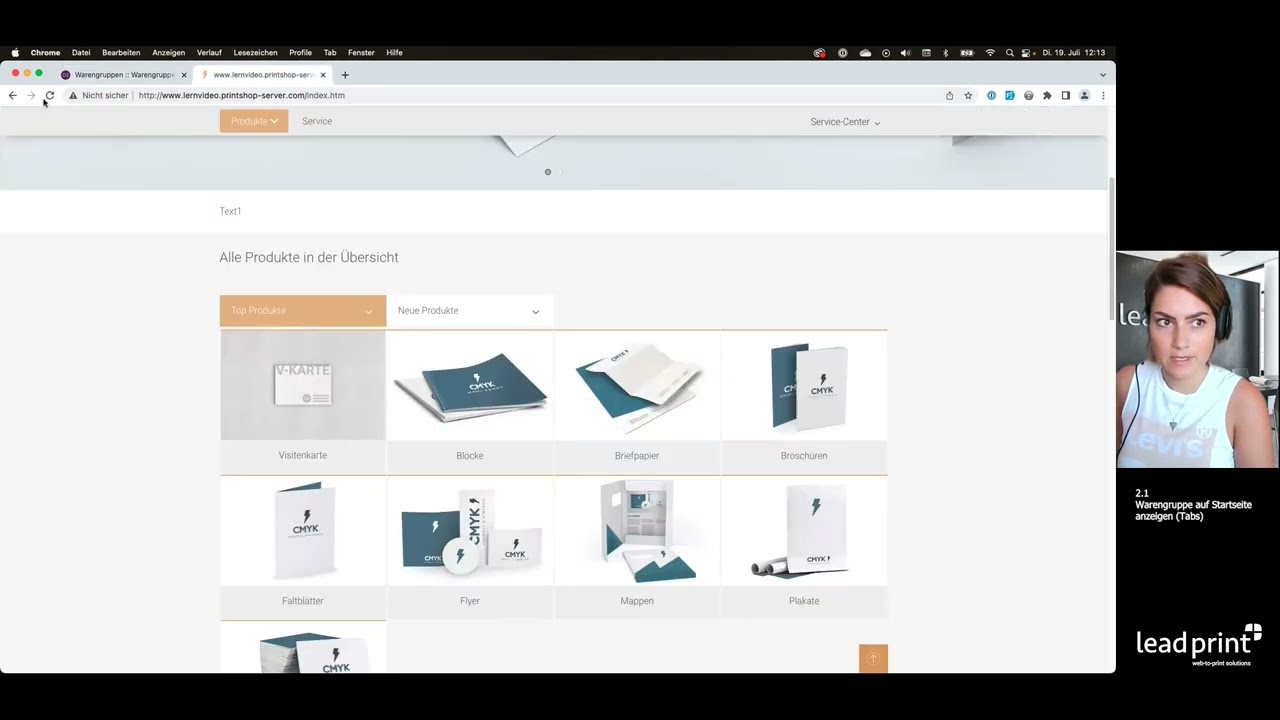Screen dimensions: 1280x720
Task: Open a new tab with the plus button
Action: click(x=345, y=75)
